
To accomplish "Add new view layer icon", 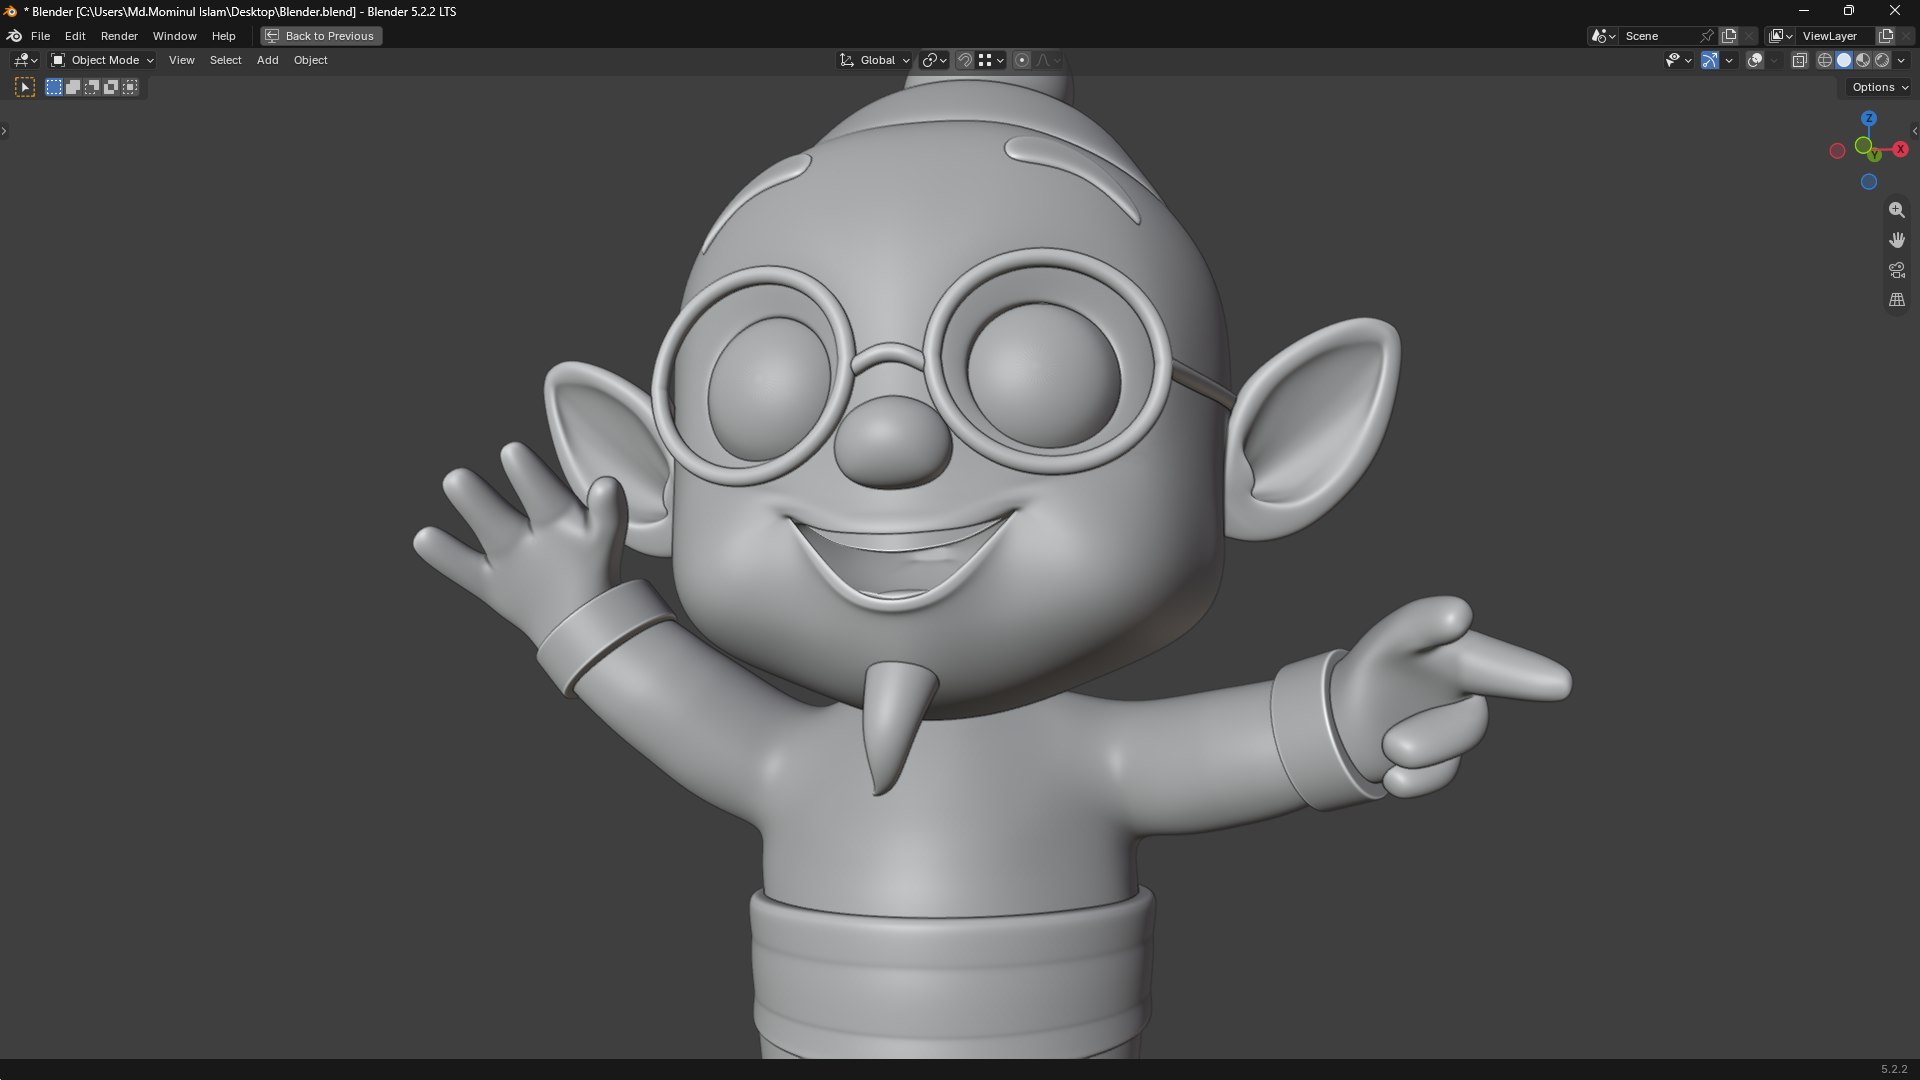I will (1886, 36).
